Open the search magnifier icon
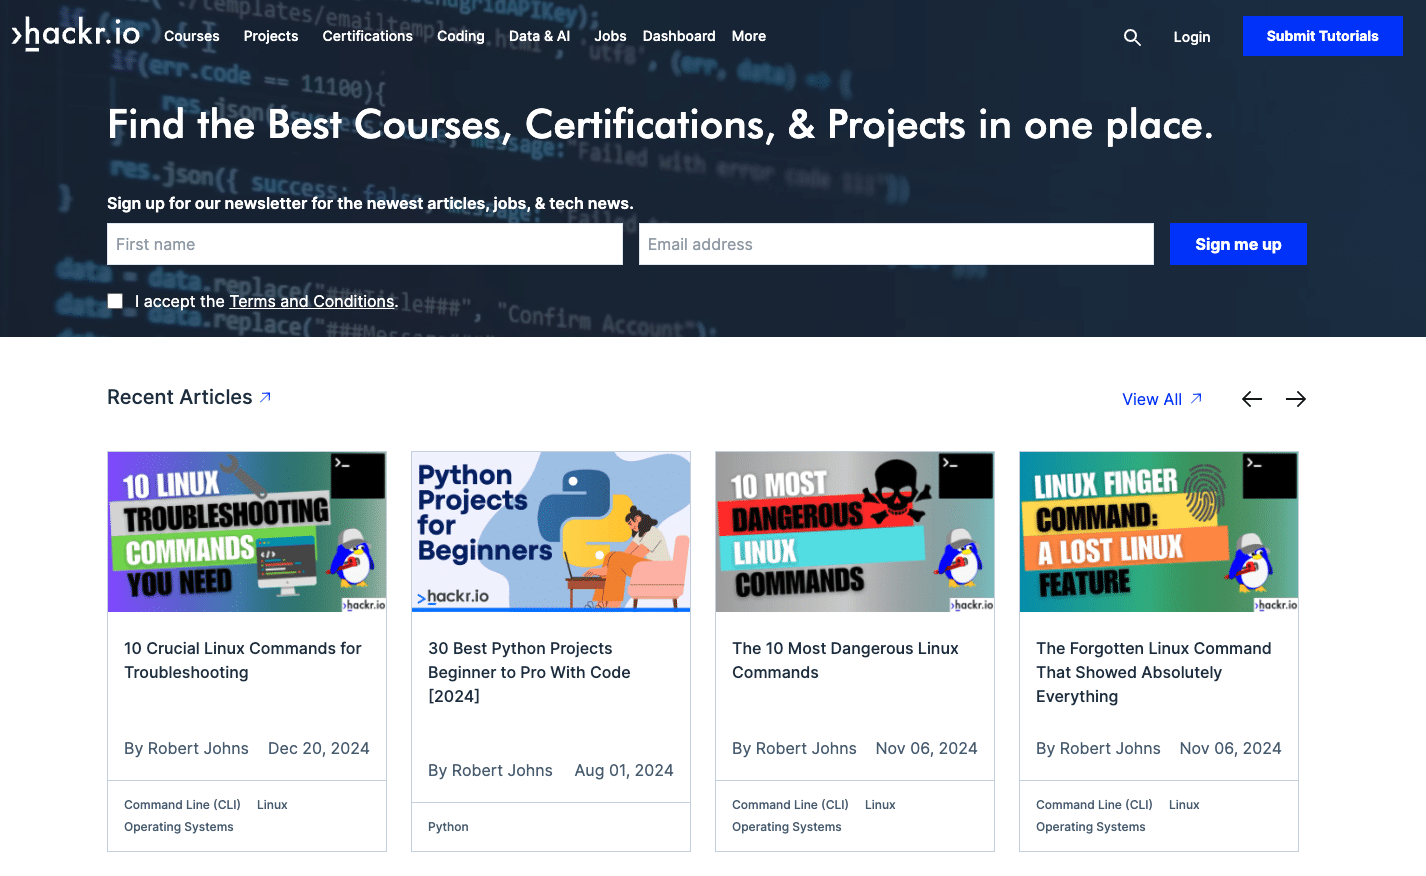This screenshot has width=1426, height=876. click(1132, 37)
